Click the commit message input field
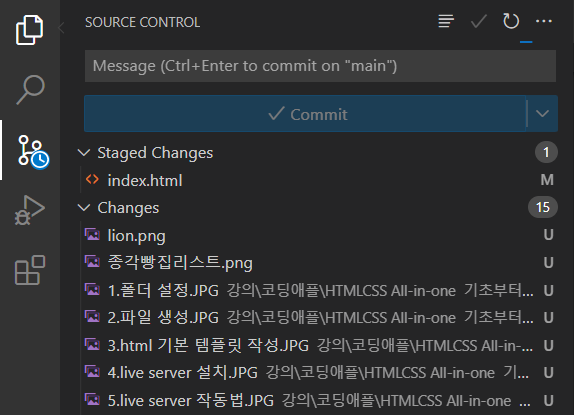Screen dimensions: 574x415 click(x=320, y=66)
